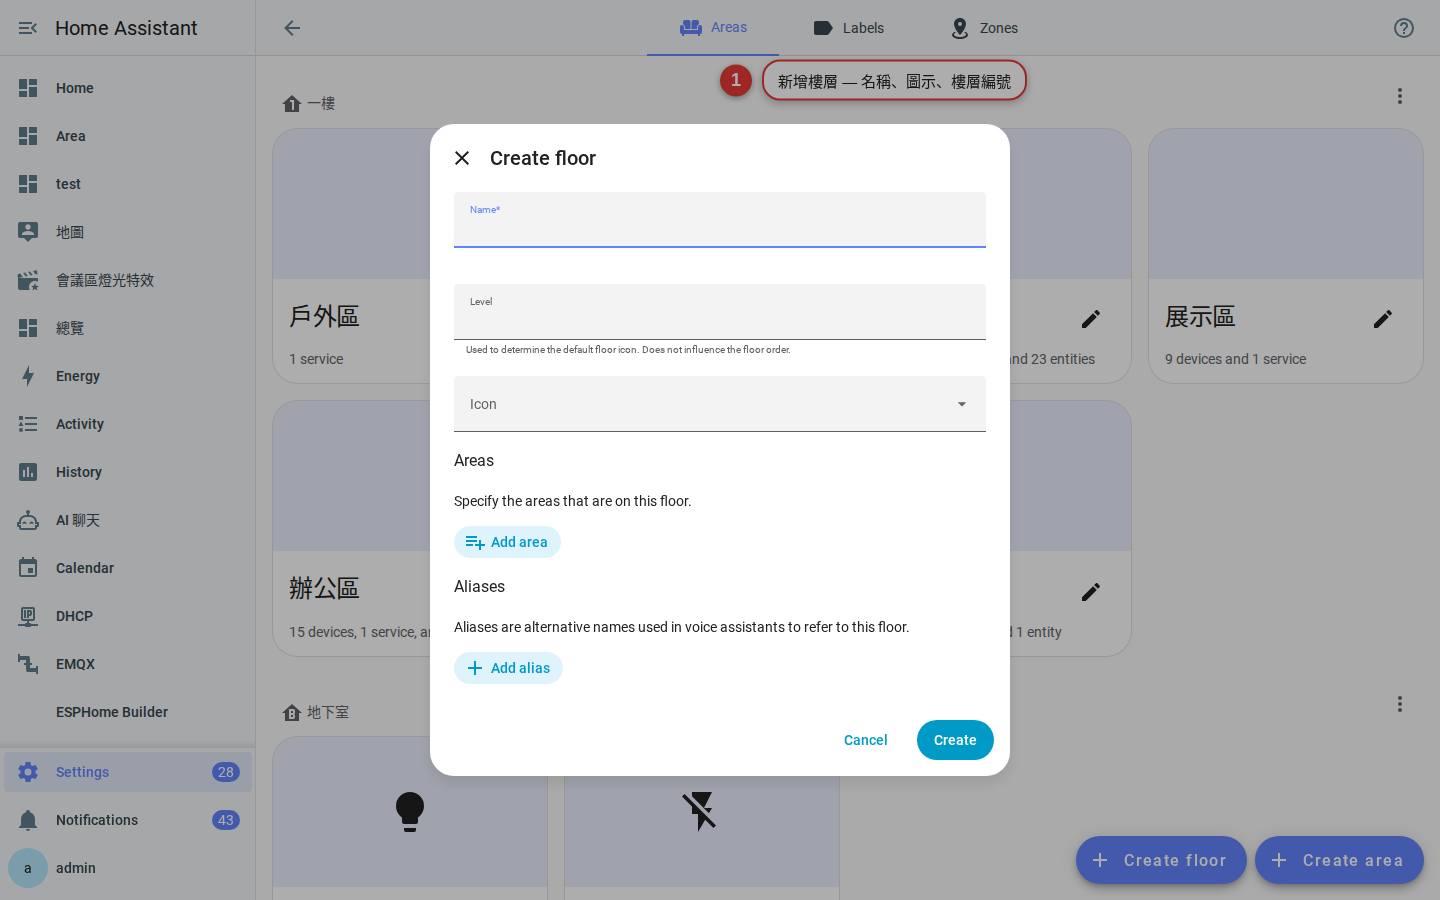The image size is (1440, 900).
Task: Open test dashboard in sidebar
Action: click(128, 184)
